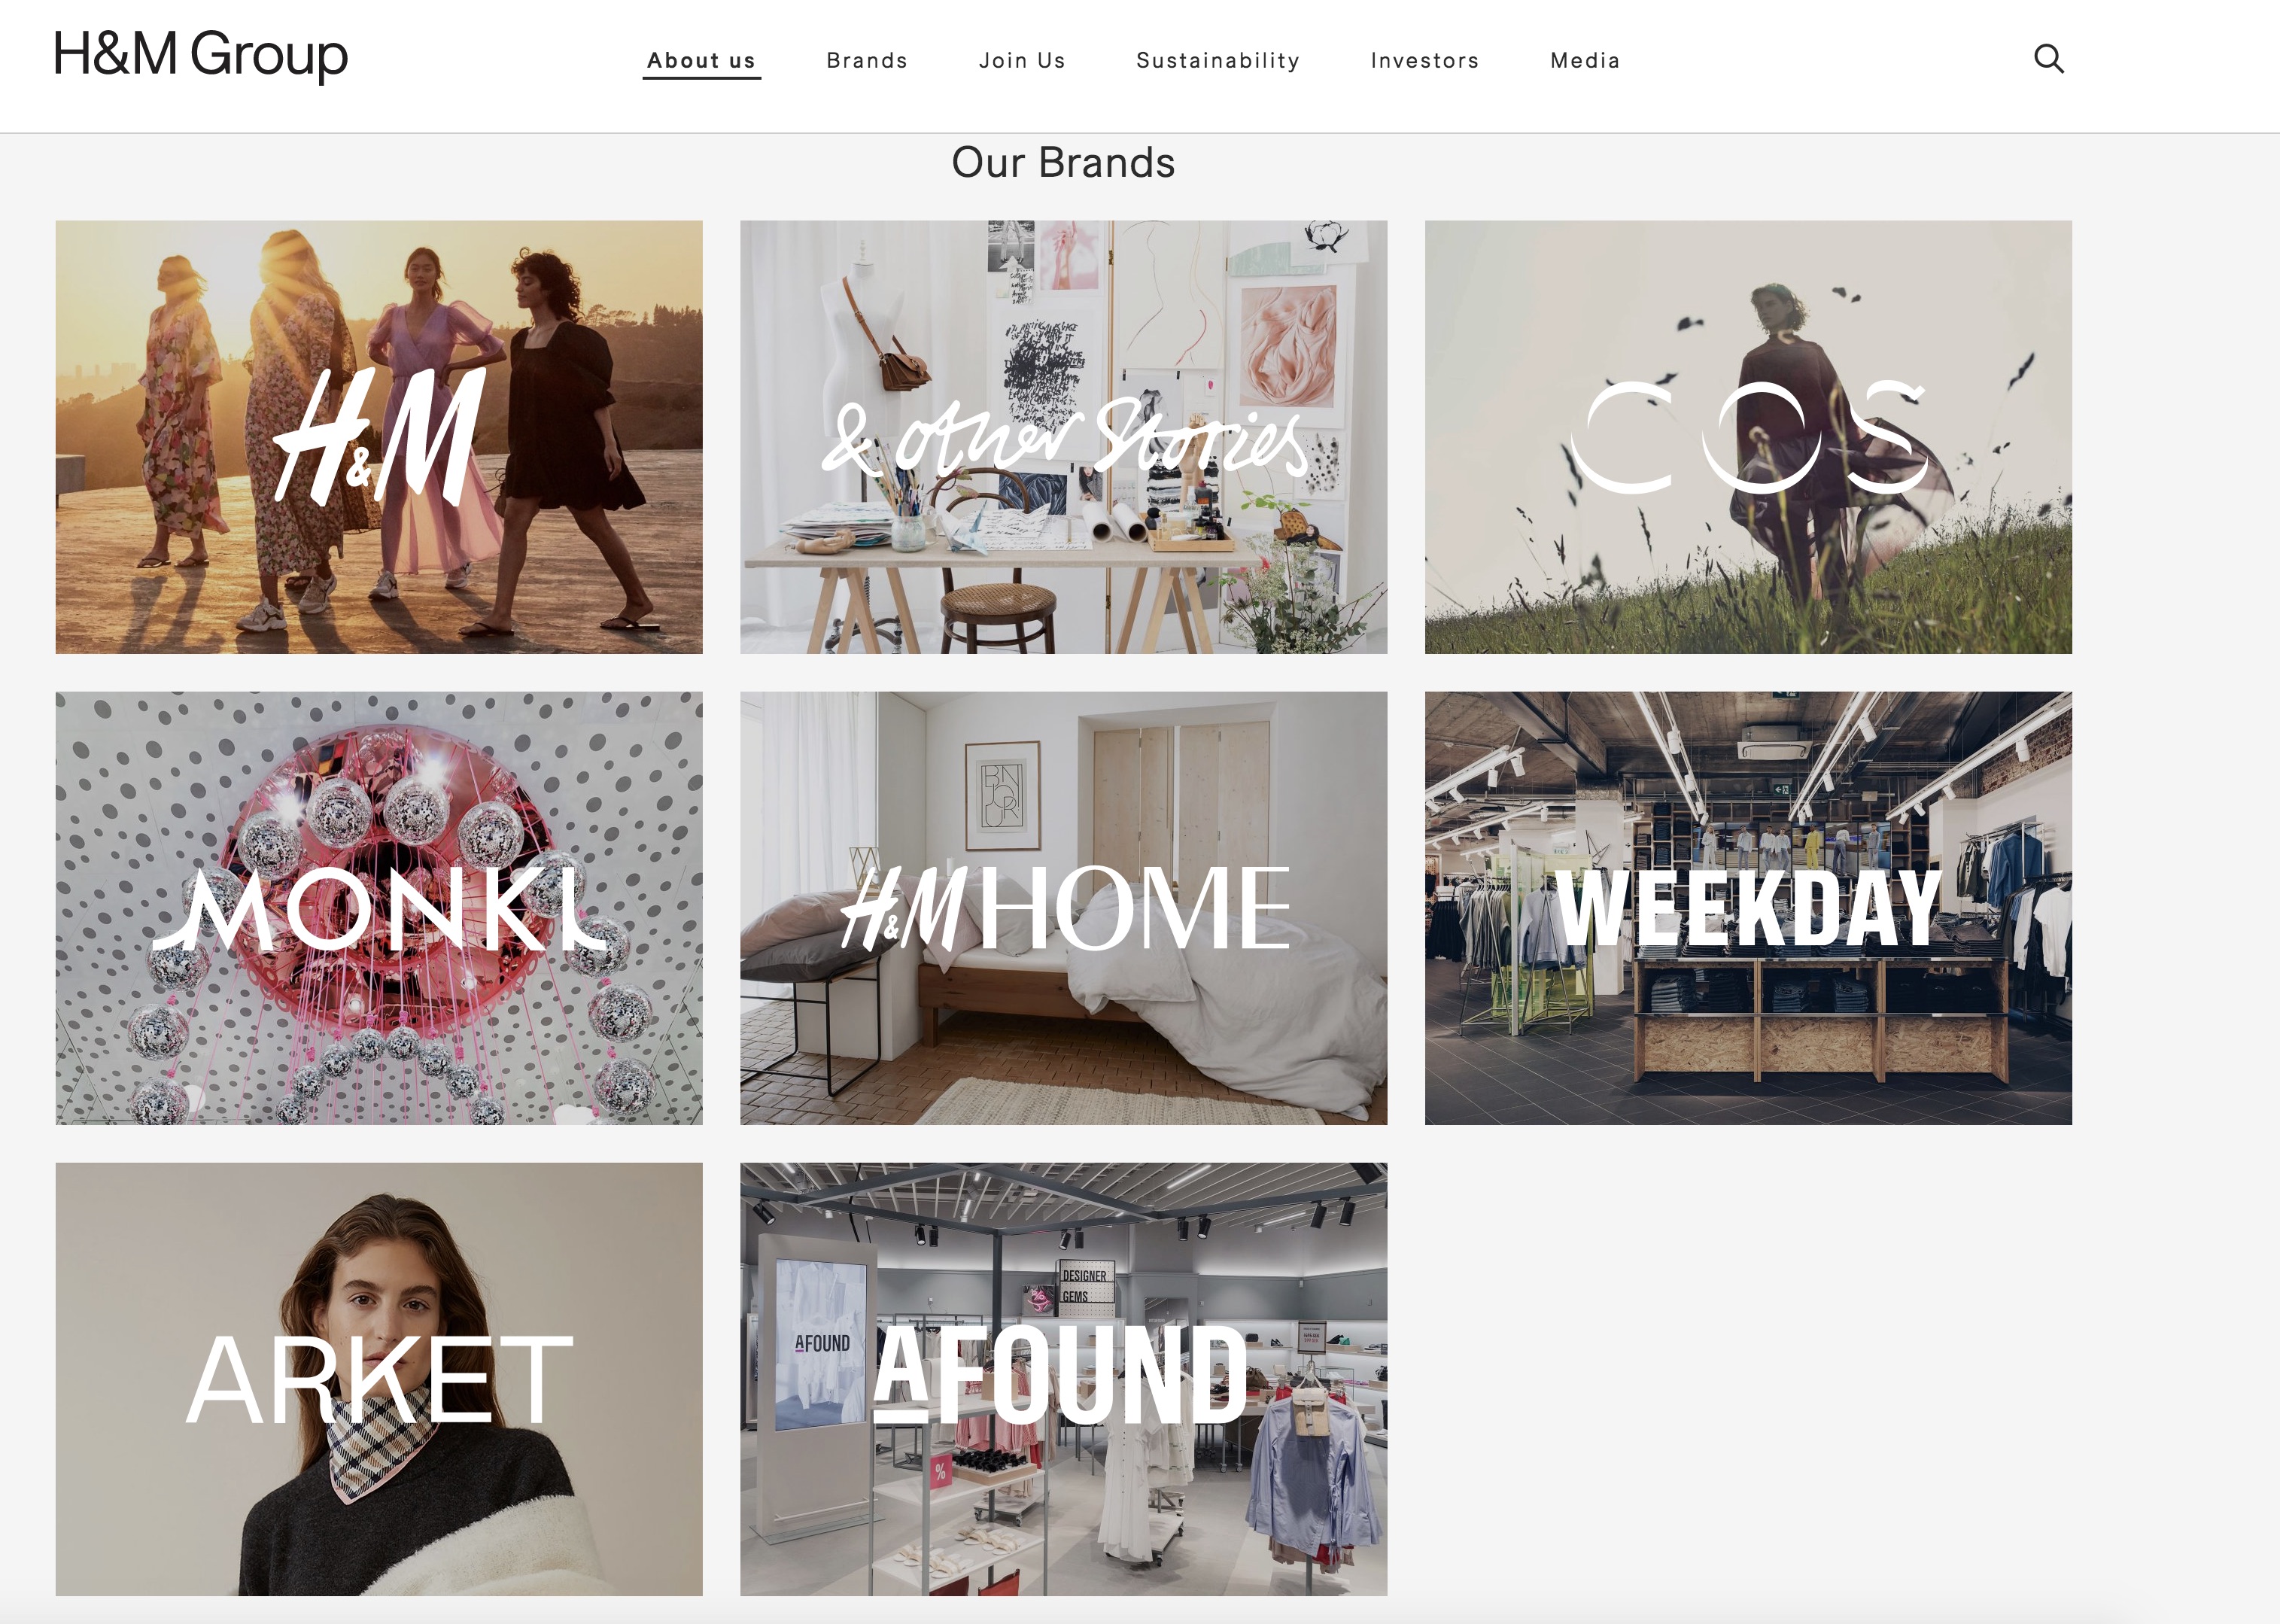Screen dimensions: 2280x1624
Task: Open the & Other Stories brand tile
Action: tap(1064, 437)
